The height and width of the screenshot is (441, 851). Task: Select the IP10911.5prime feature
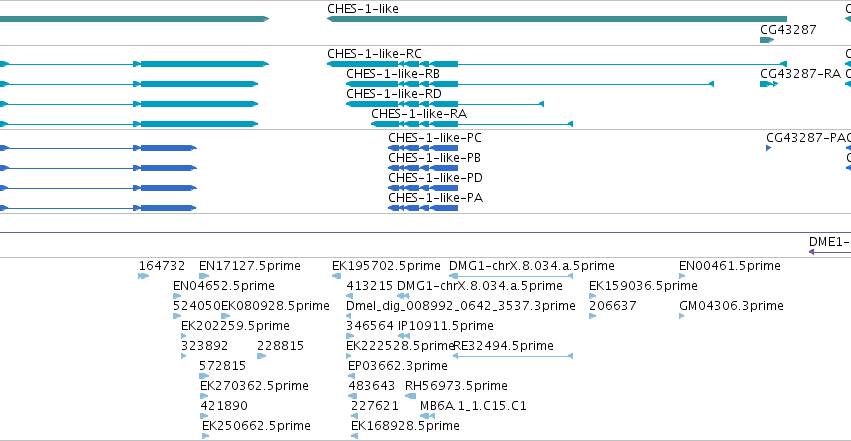(446, 326)
